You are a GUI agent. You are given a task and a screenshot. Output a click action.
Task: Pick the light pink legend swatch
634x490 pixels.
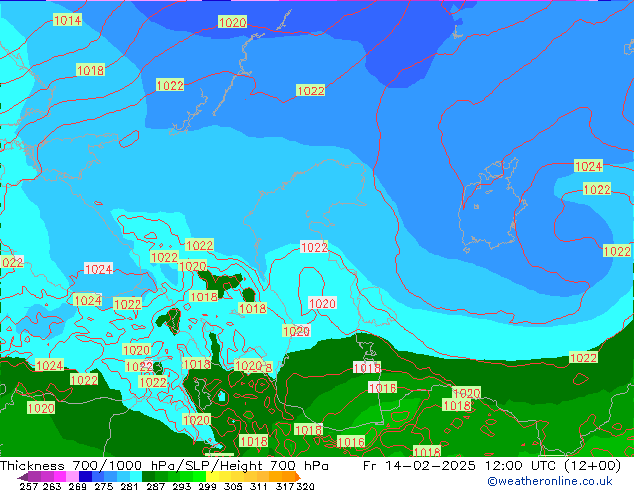71,476
